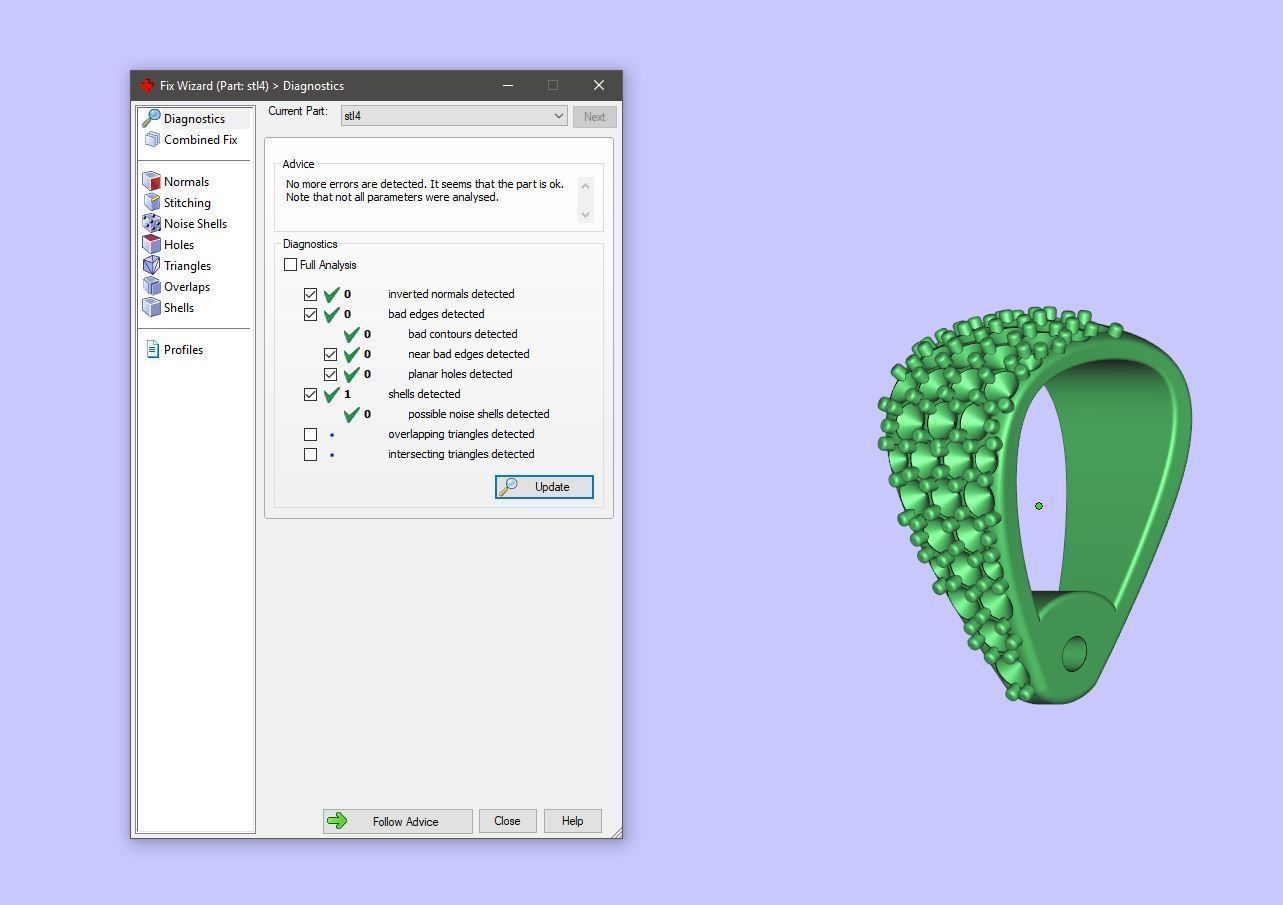Viewport: 1283px width, 905px height.
Task: Click the Update button
Action: (544, 487)
